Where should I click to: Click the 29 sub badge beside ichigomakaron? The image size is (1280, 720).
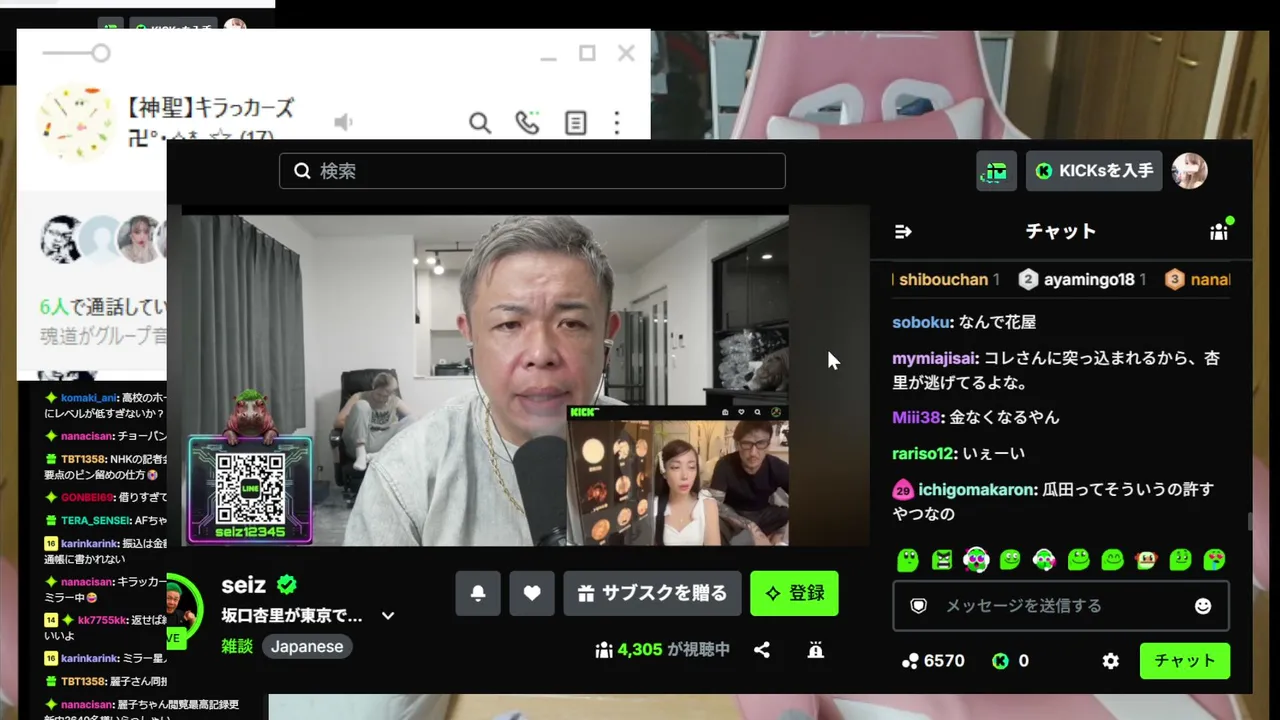(903, 490)
